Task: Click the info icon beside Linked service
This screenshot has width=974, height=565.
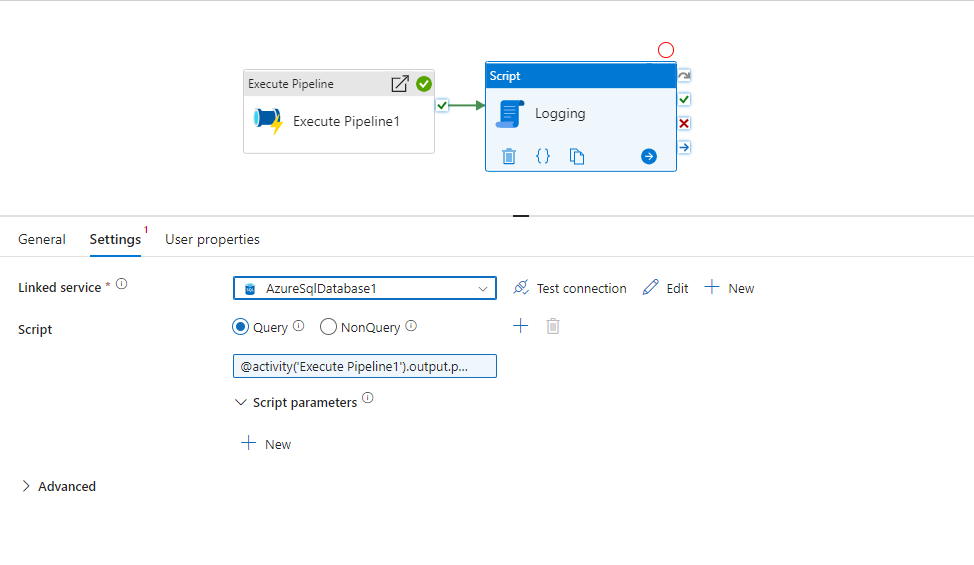Action: pos(122,284)
